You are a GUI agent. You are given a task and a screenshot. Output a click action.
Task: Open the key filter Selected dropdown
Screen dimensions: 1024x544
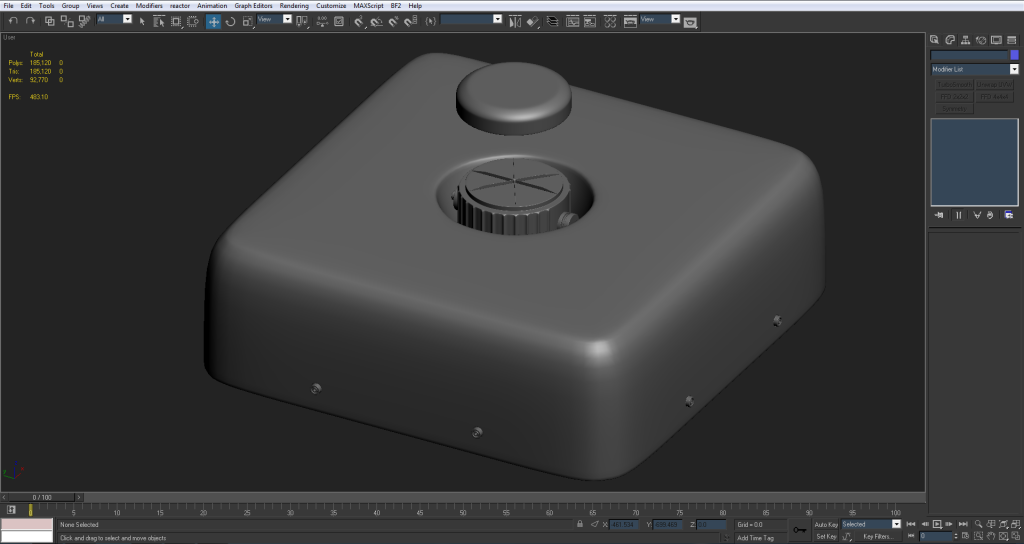click(896, 524)
